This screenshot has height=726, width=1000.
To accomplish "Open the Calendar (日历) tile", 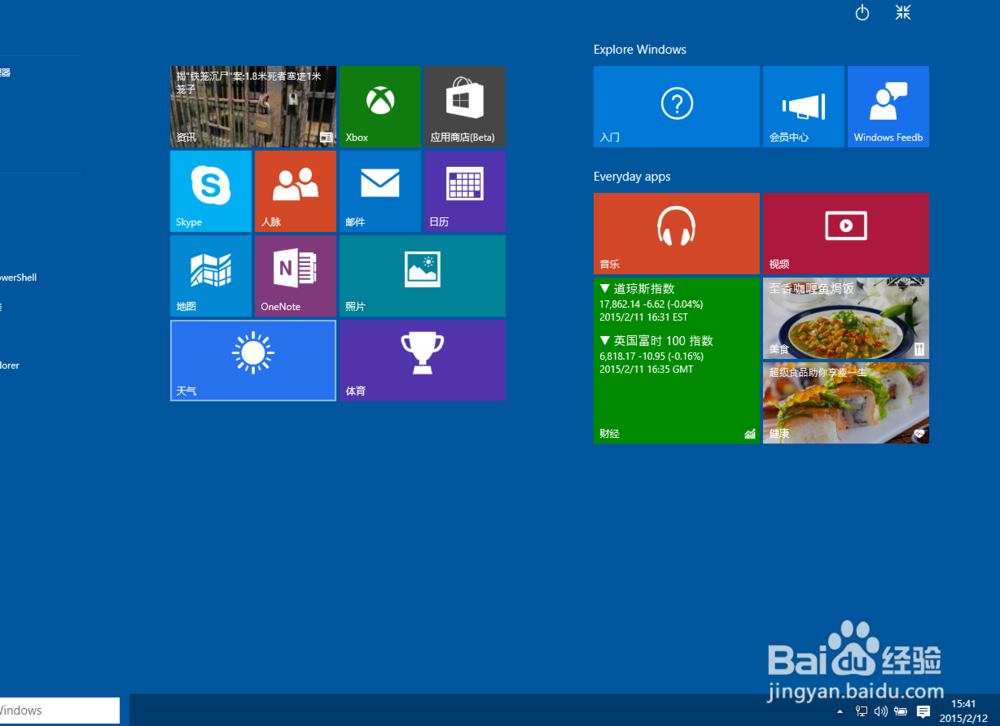I will [465, 191].
